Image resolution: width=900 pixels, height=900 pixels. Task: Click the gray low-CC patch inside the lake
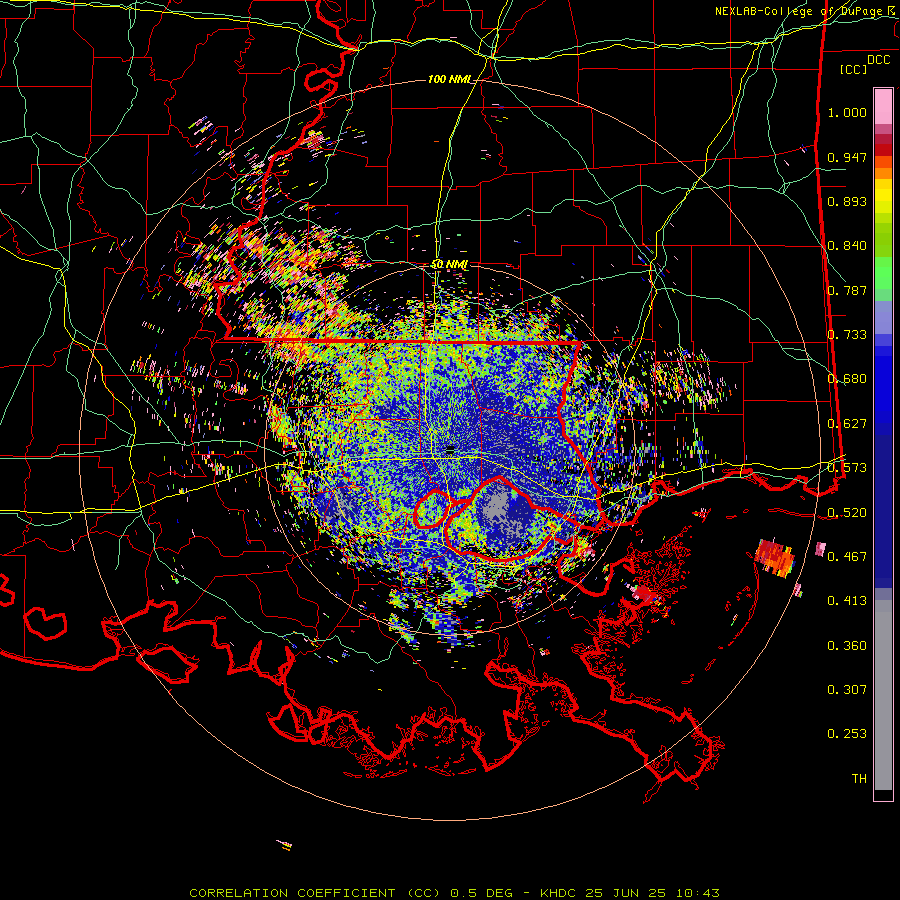(x=495, y=508)
